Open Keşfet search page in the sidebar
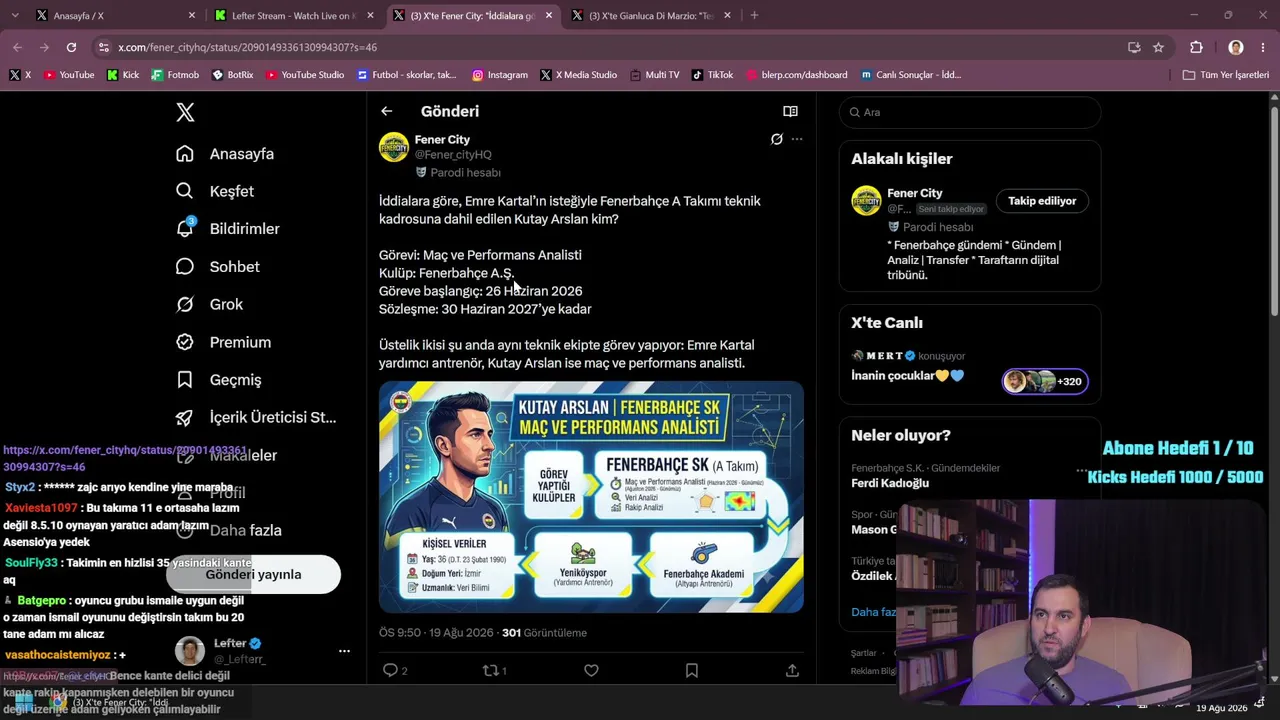The width and height of the screenshot is (1280, 720). click(215, 191)
